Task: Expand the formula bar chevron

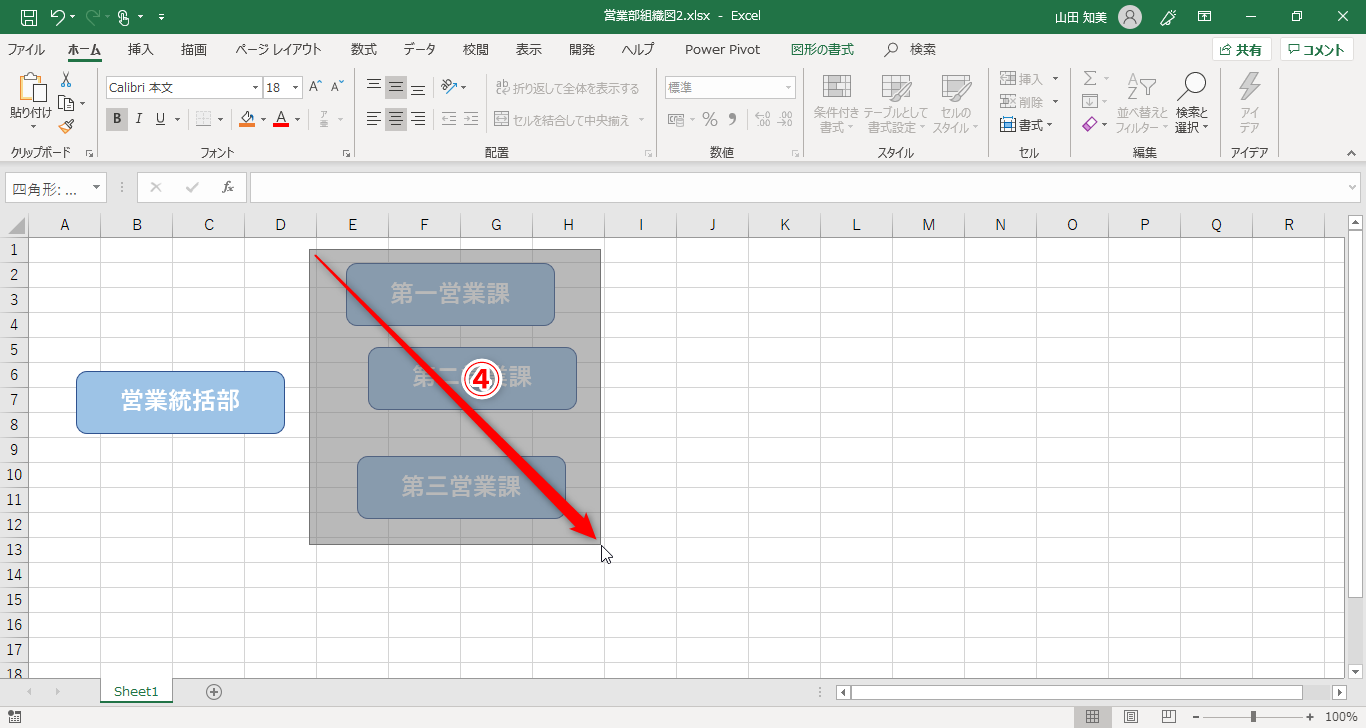Action: click(1353, 187)
